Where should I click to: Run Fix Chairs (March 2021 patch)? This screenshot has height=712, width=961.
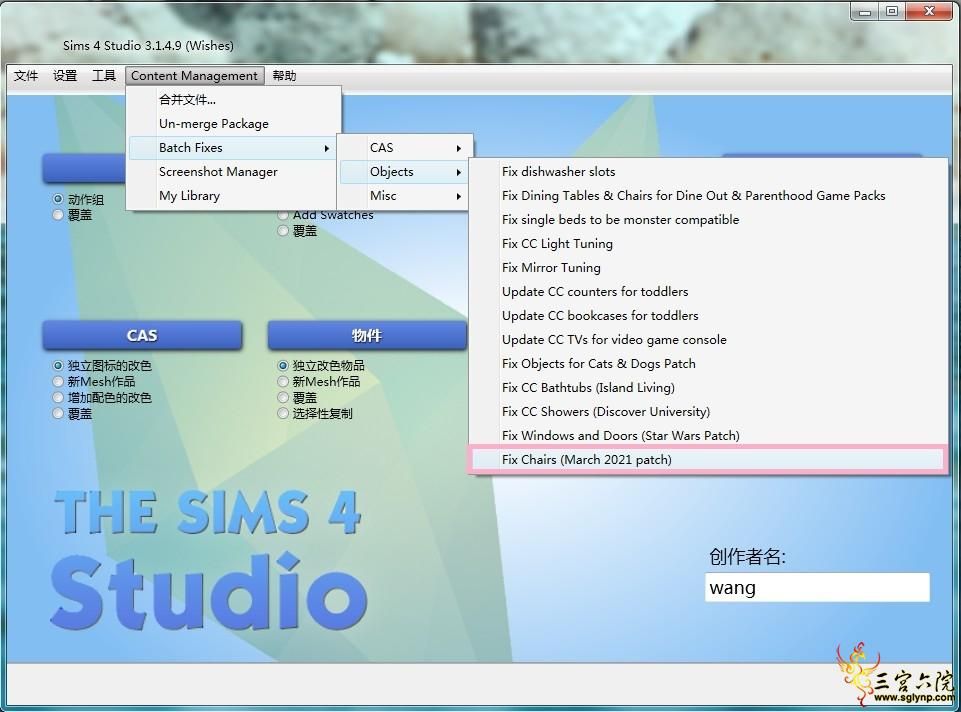click(708, 460)
